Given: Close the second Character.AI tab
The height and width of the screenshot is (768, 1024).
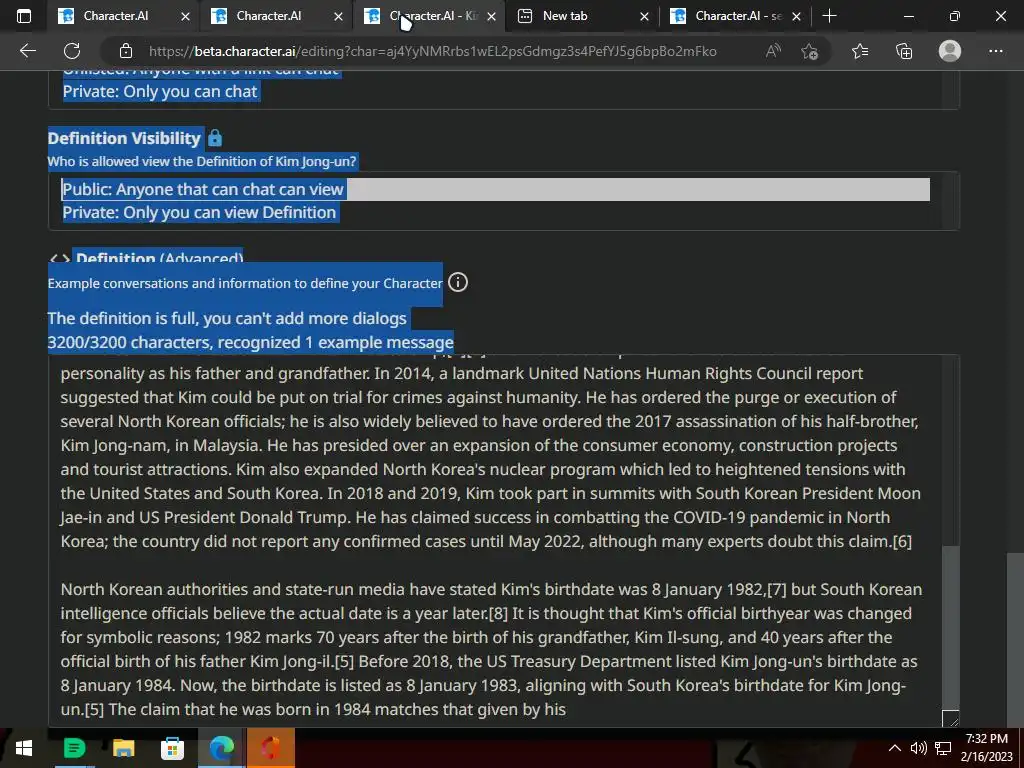Looking at the screenshot, I should coord(338,17).
